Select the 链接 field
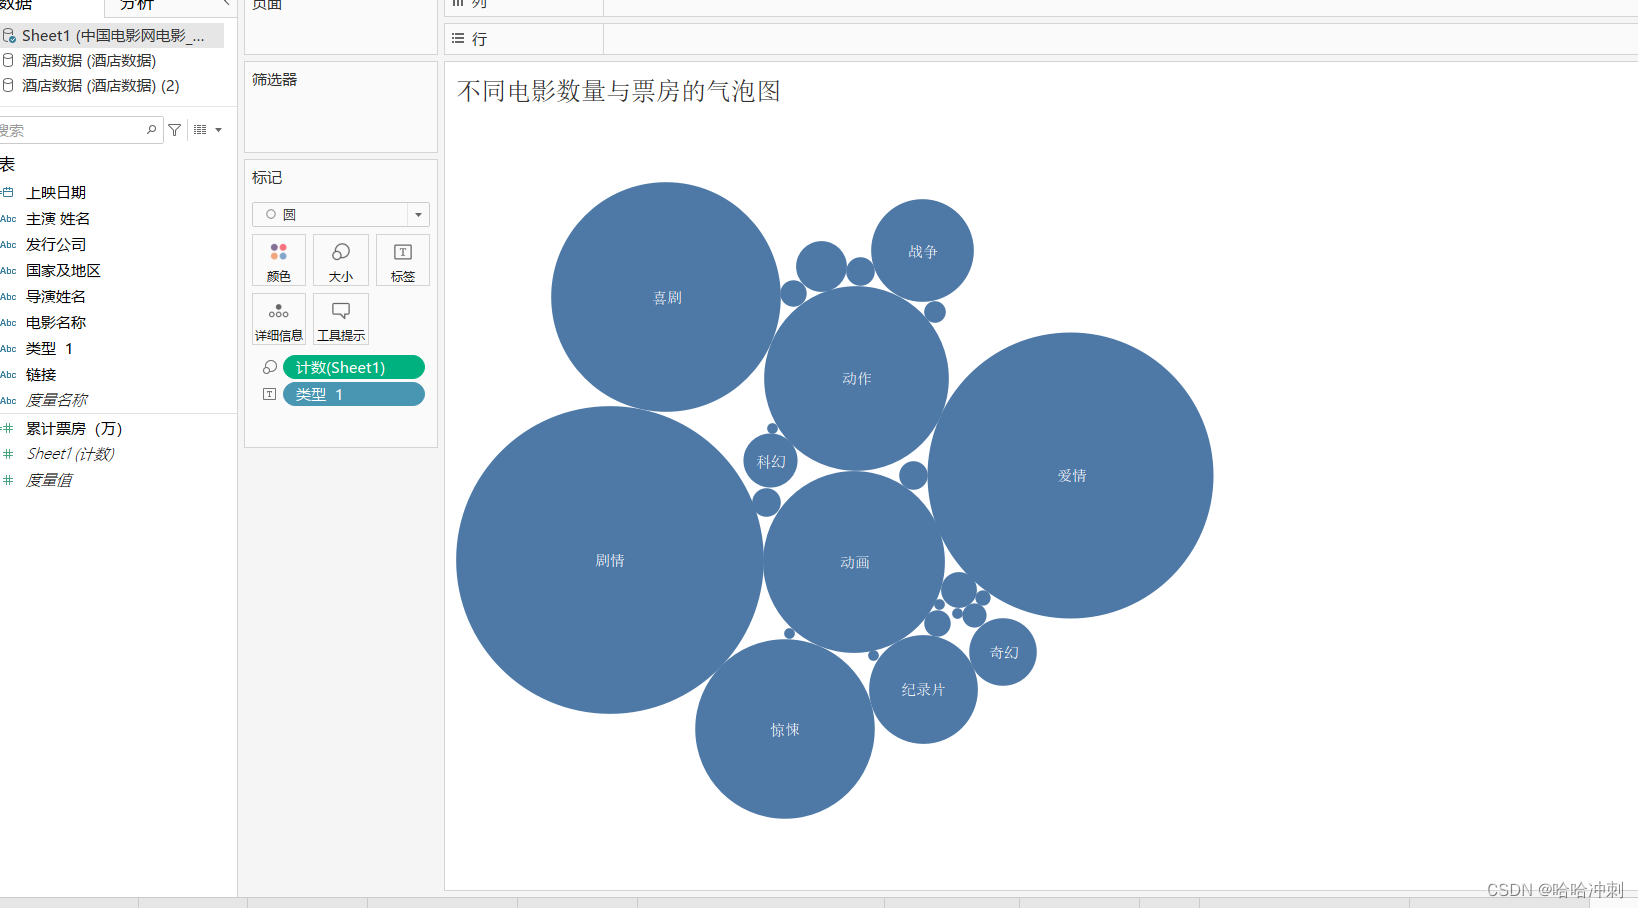This screenshot has width=1638, height=908. tap(41, 374)
